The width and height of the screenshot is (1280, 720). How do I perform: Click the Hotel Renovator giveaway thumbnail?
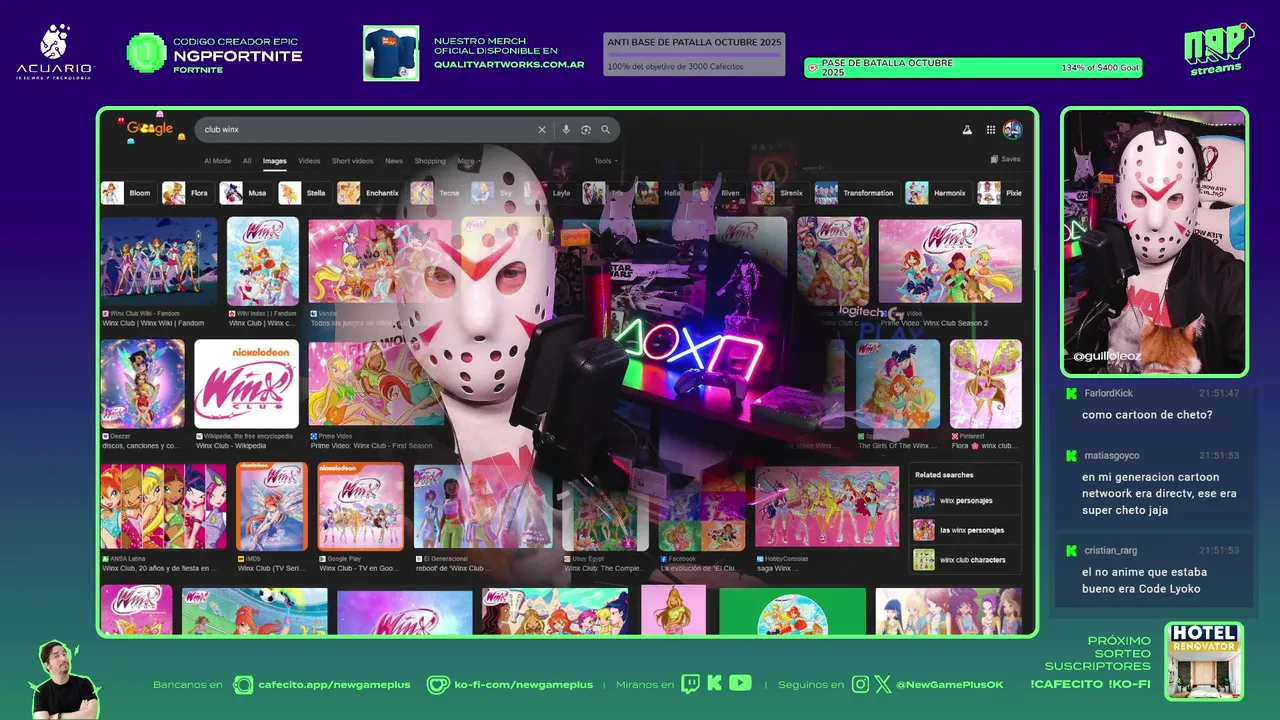[1204, 661]
